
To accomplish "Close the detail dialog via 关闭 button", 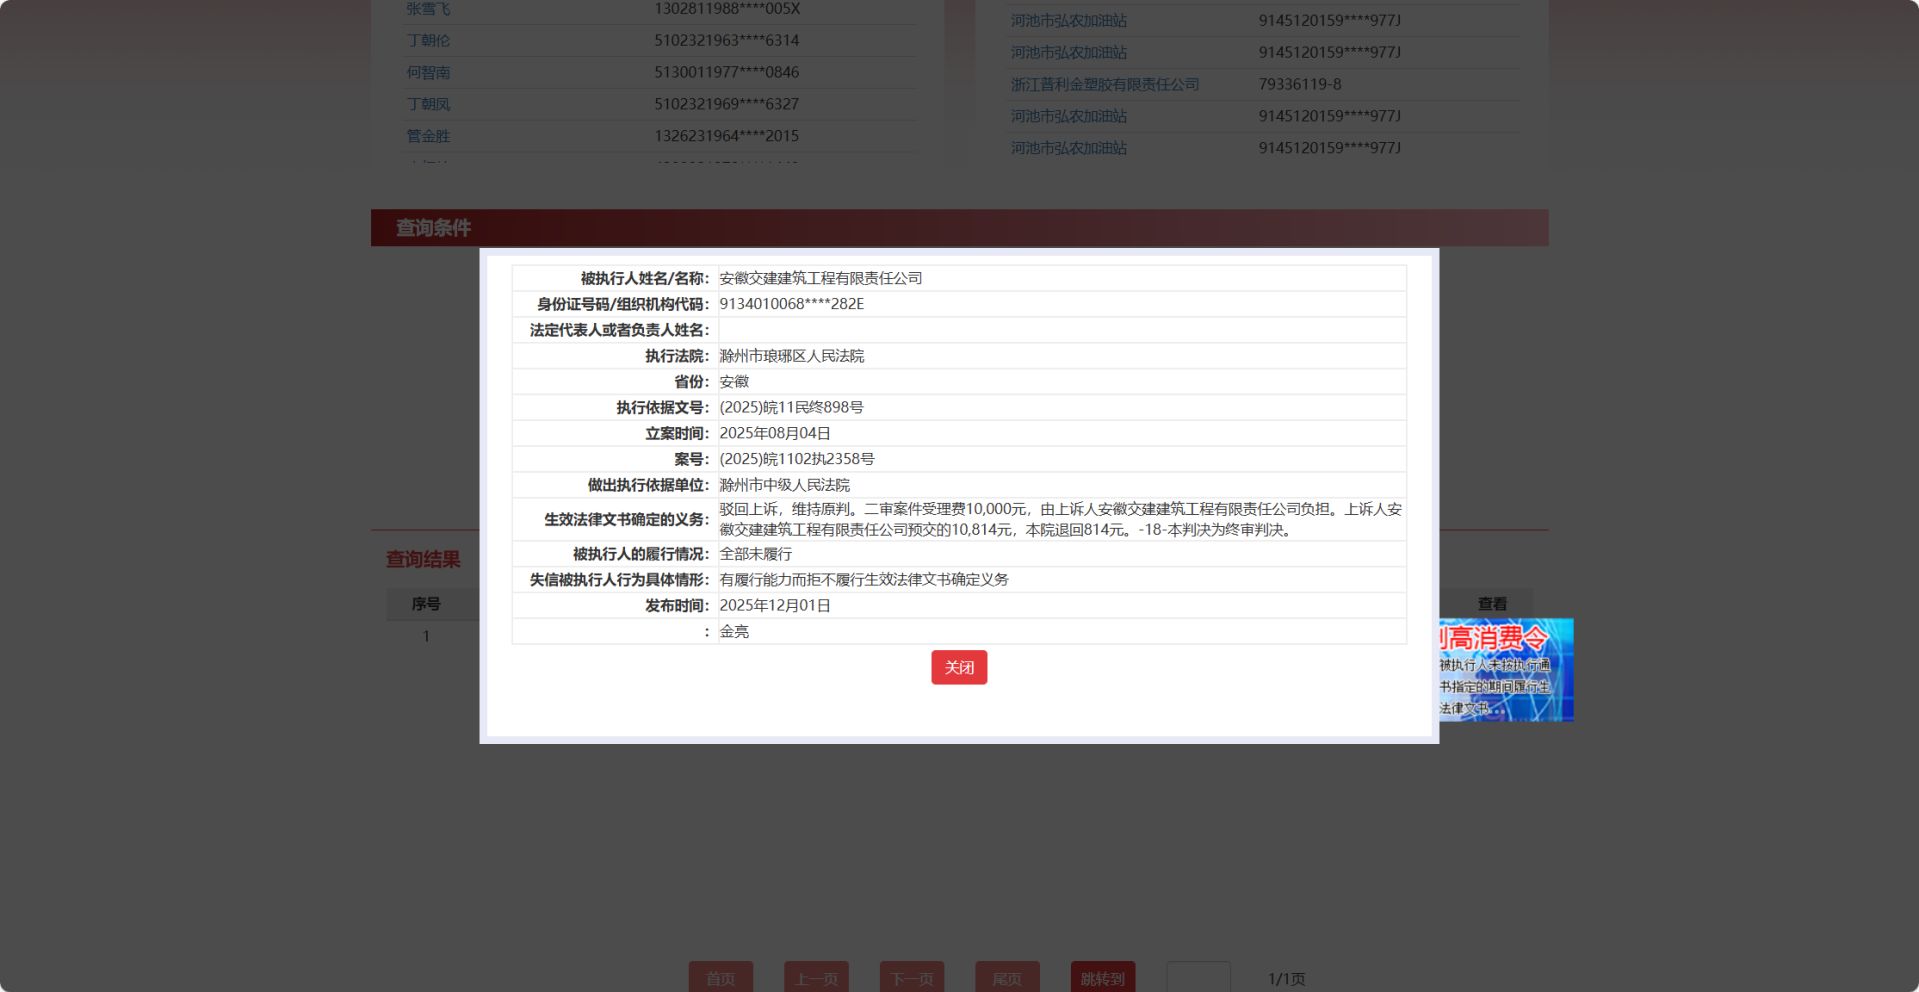I will coord(958,667).
